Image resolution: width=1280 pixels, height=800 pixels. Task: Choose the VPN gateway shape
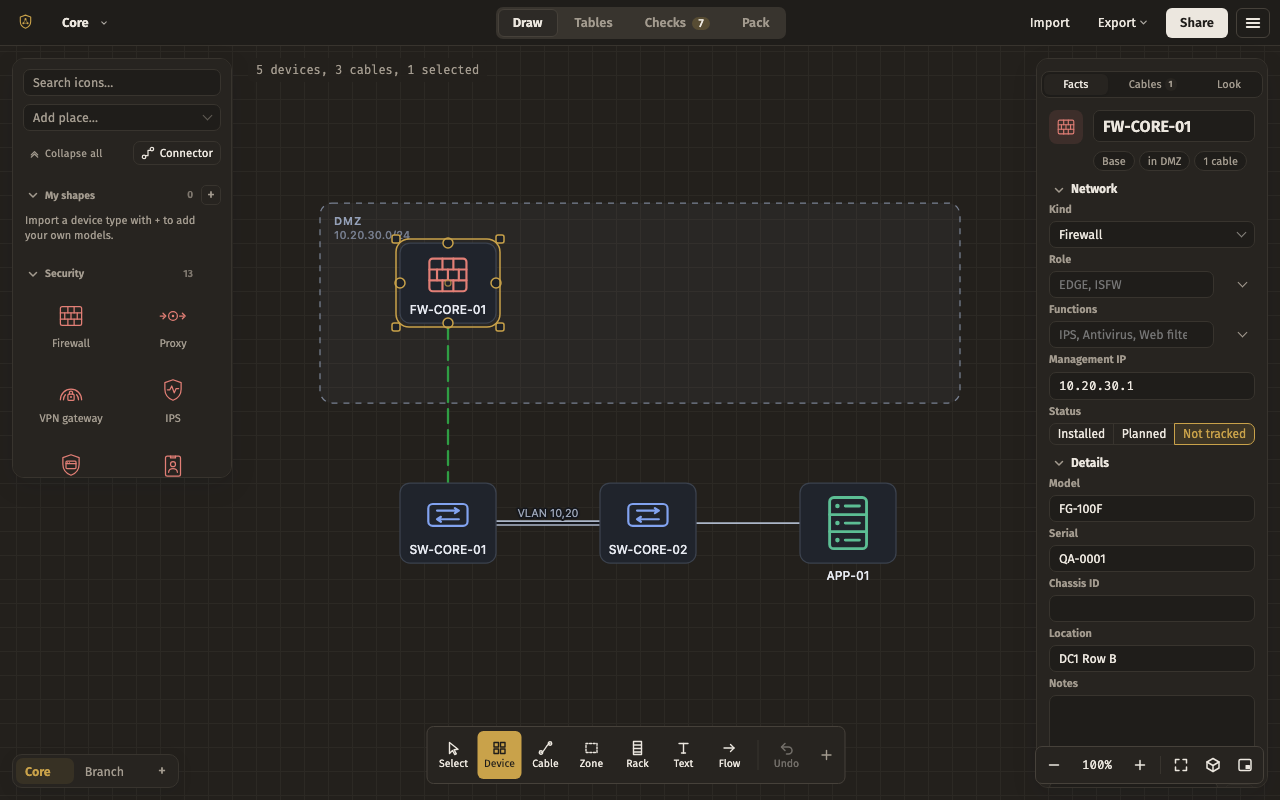pyautogui.click(x=71, y=401)
